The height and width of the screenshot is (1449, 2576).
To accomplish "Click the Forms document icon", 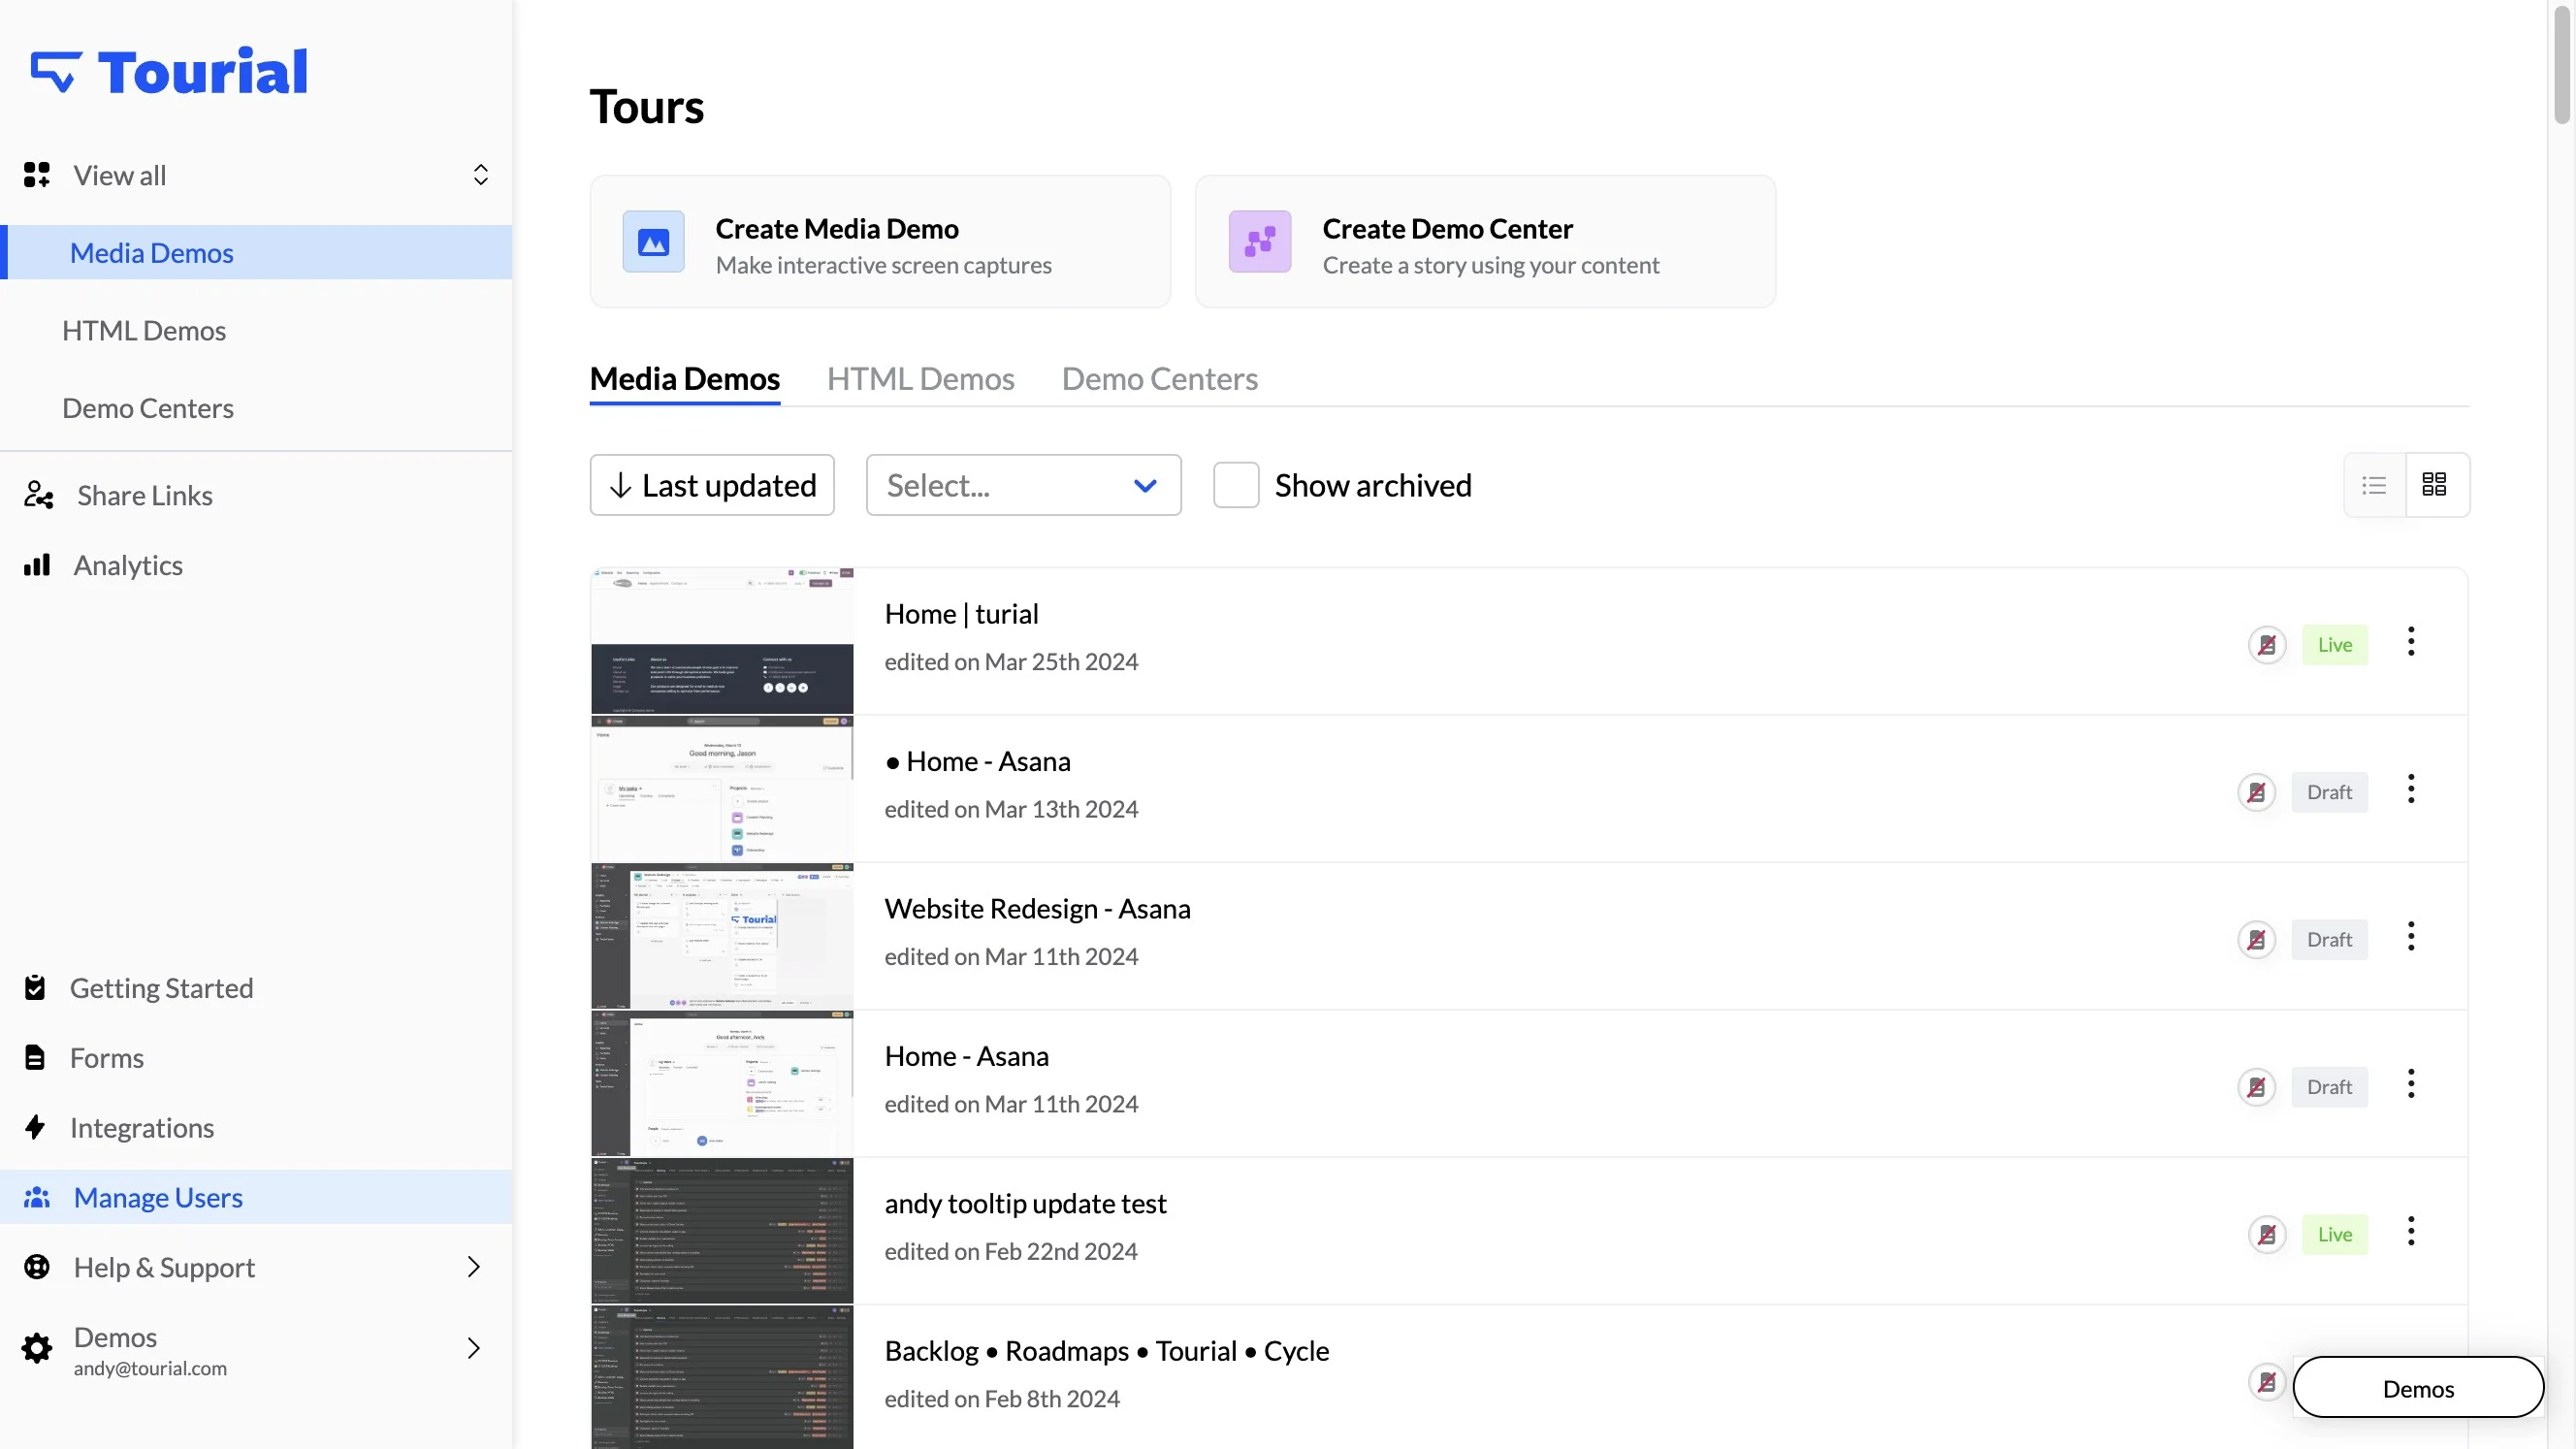I will [35, 1058].
